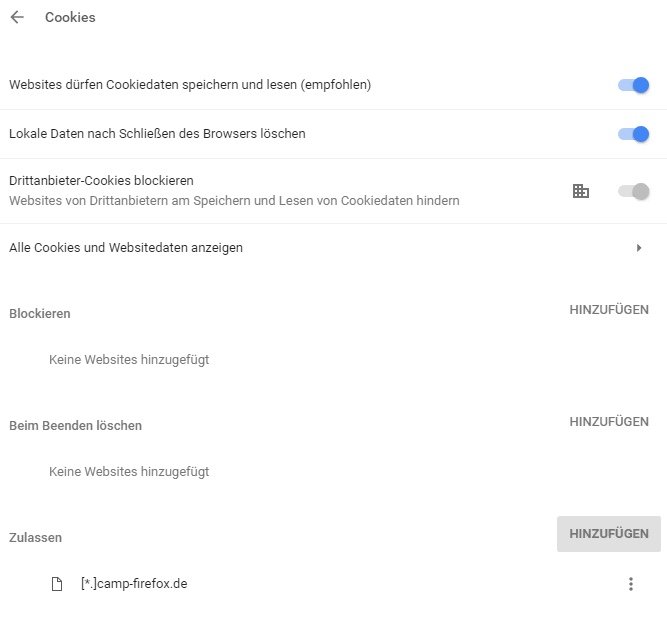Turn off deleting local data on browser close

coord(634,134)
